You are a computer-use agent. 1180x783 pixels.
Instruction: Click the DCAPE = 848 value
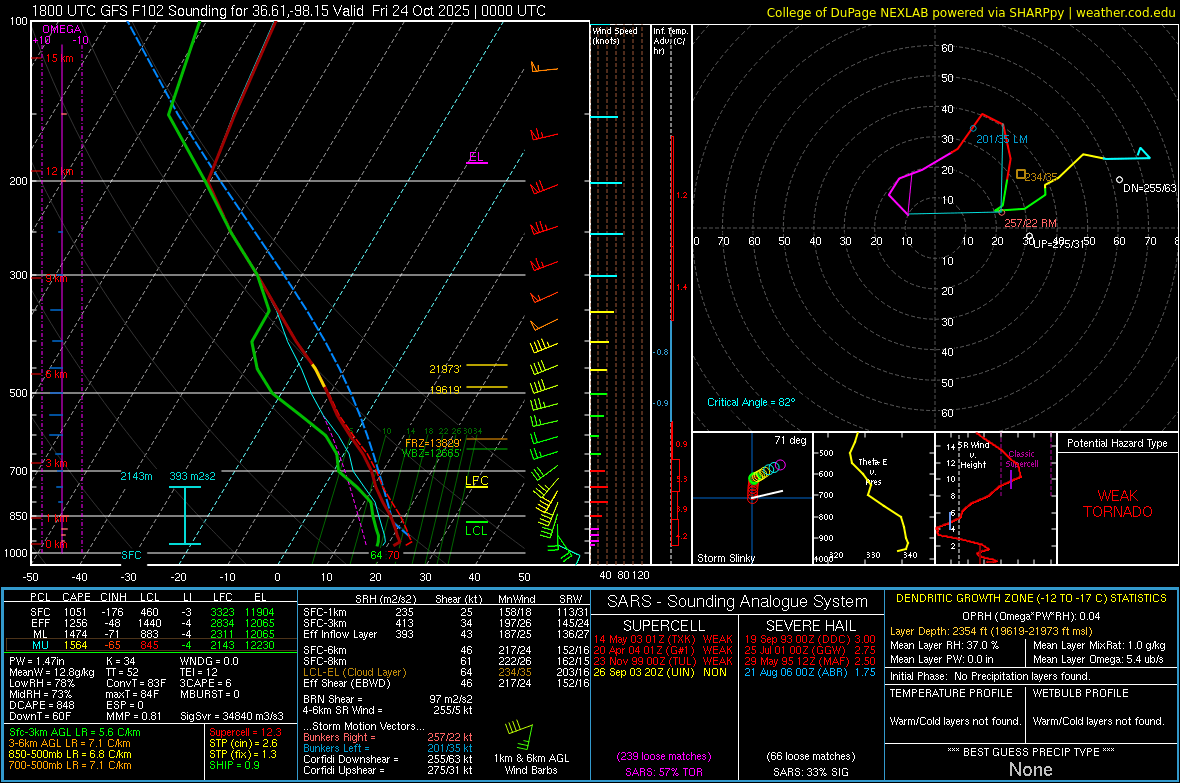point(41,705)
